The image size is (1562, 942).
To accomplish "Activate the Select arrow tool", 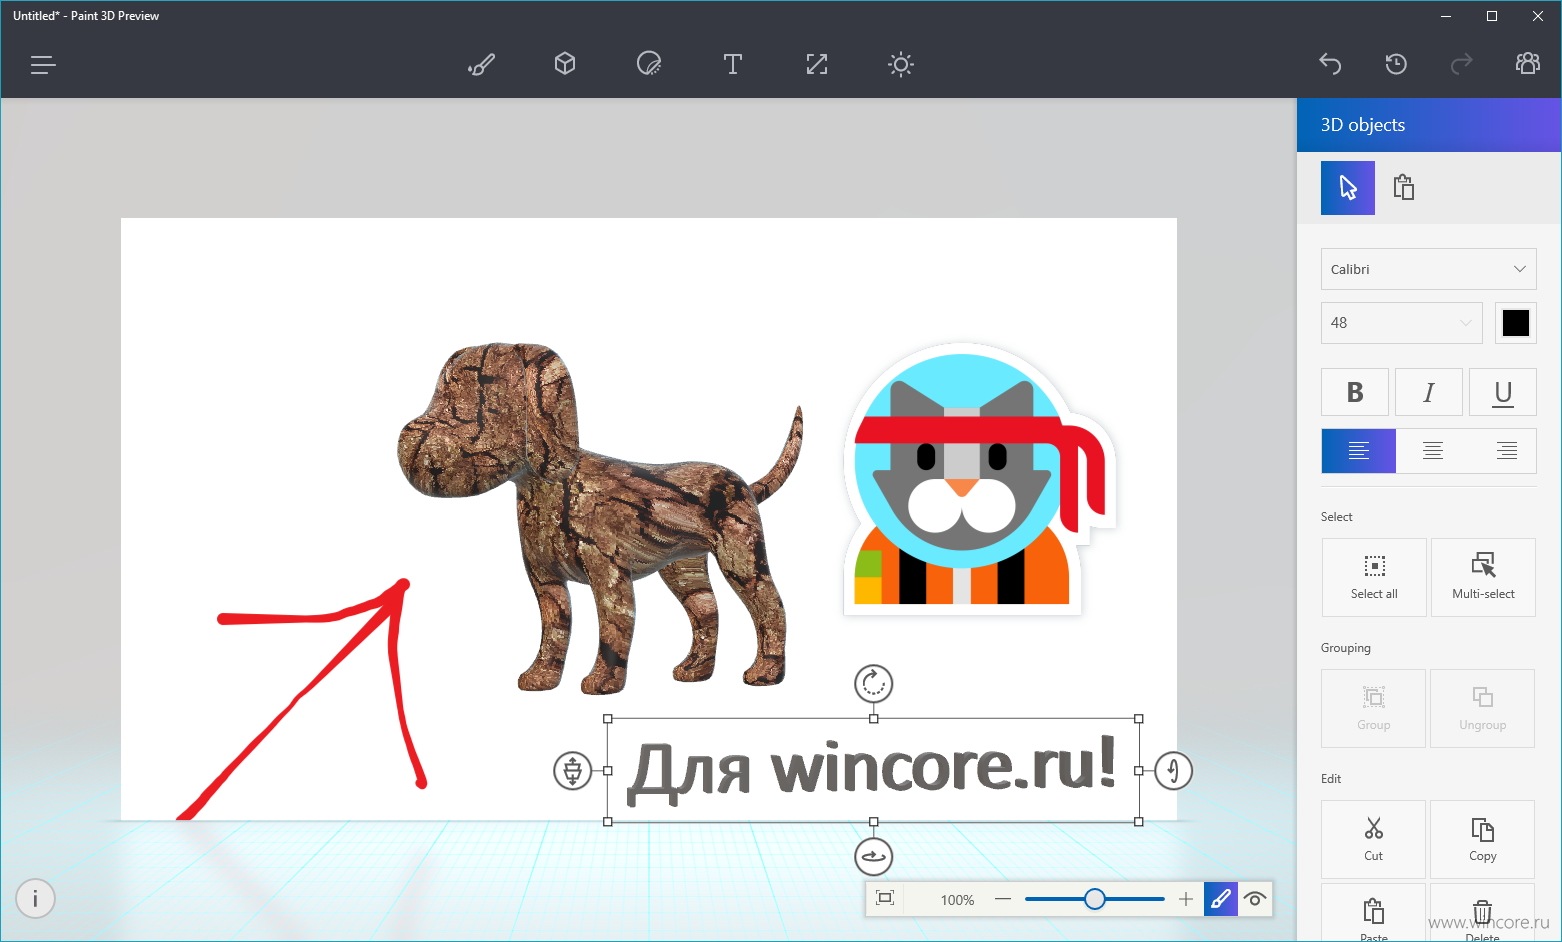I will pyautogui.click(x=1348, y=188).
